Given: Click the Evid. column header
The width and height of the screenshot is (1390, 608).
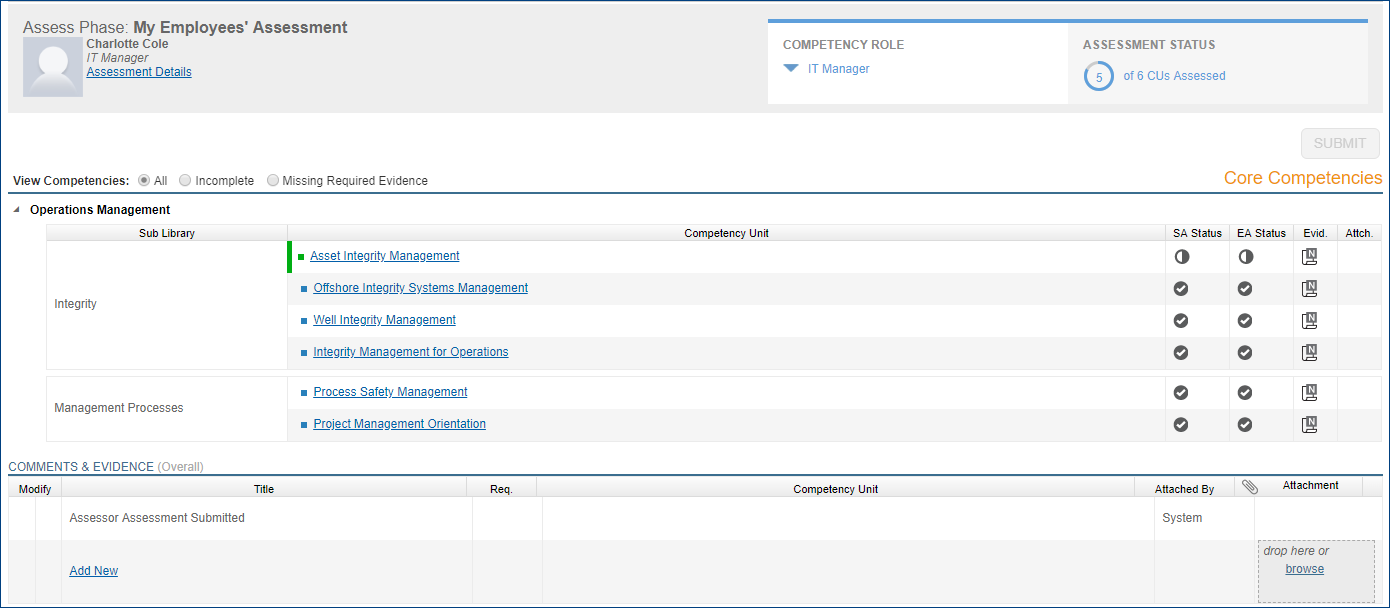Looking at the screenshot, I should pyautogui.click(x=1315, y=233).
